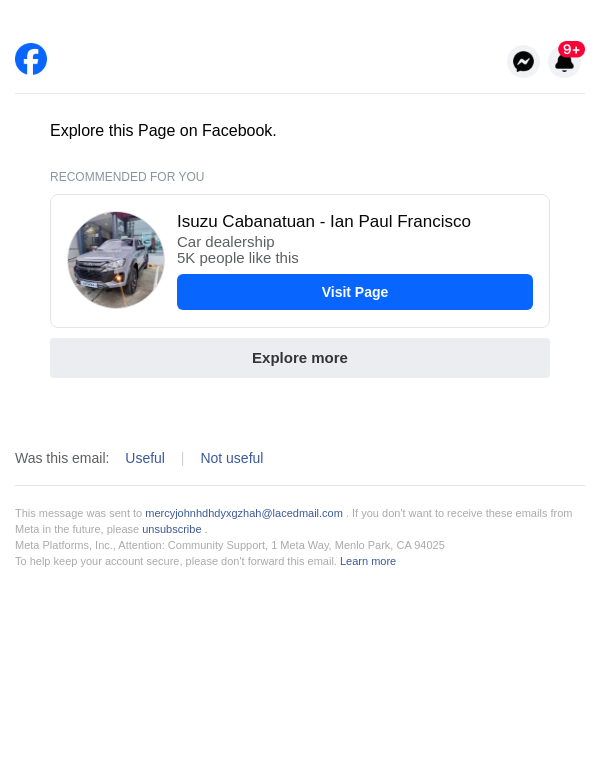The height and width of the screenshot is (768, 600).
Task: Open the Isuzu truck profile picture
Action: click(x=116, y=260)
